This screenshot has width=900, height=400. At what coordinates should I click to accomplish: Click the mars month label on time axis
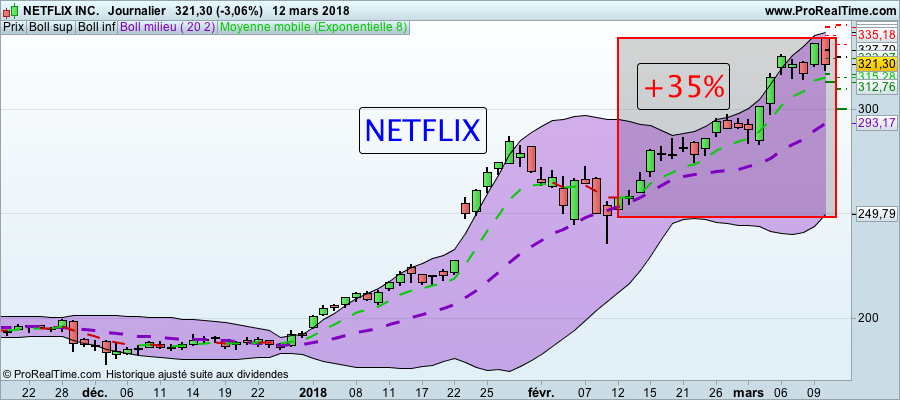[747, 393]
